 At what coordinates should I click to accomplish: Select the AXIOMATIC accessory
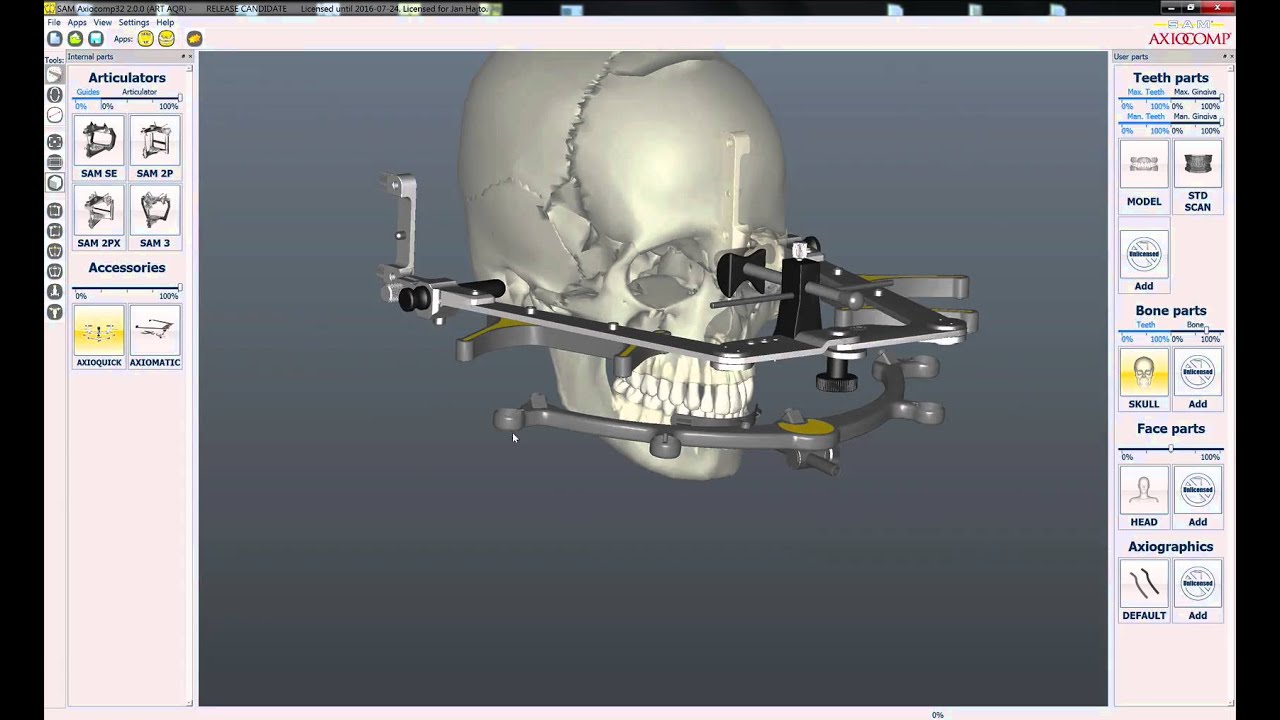[155, 336]
